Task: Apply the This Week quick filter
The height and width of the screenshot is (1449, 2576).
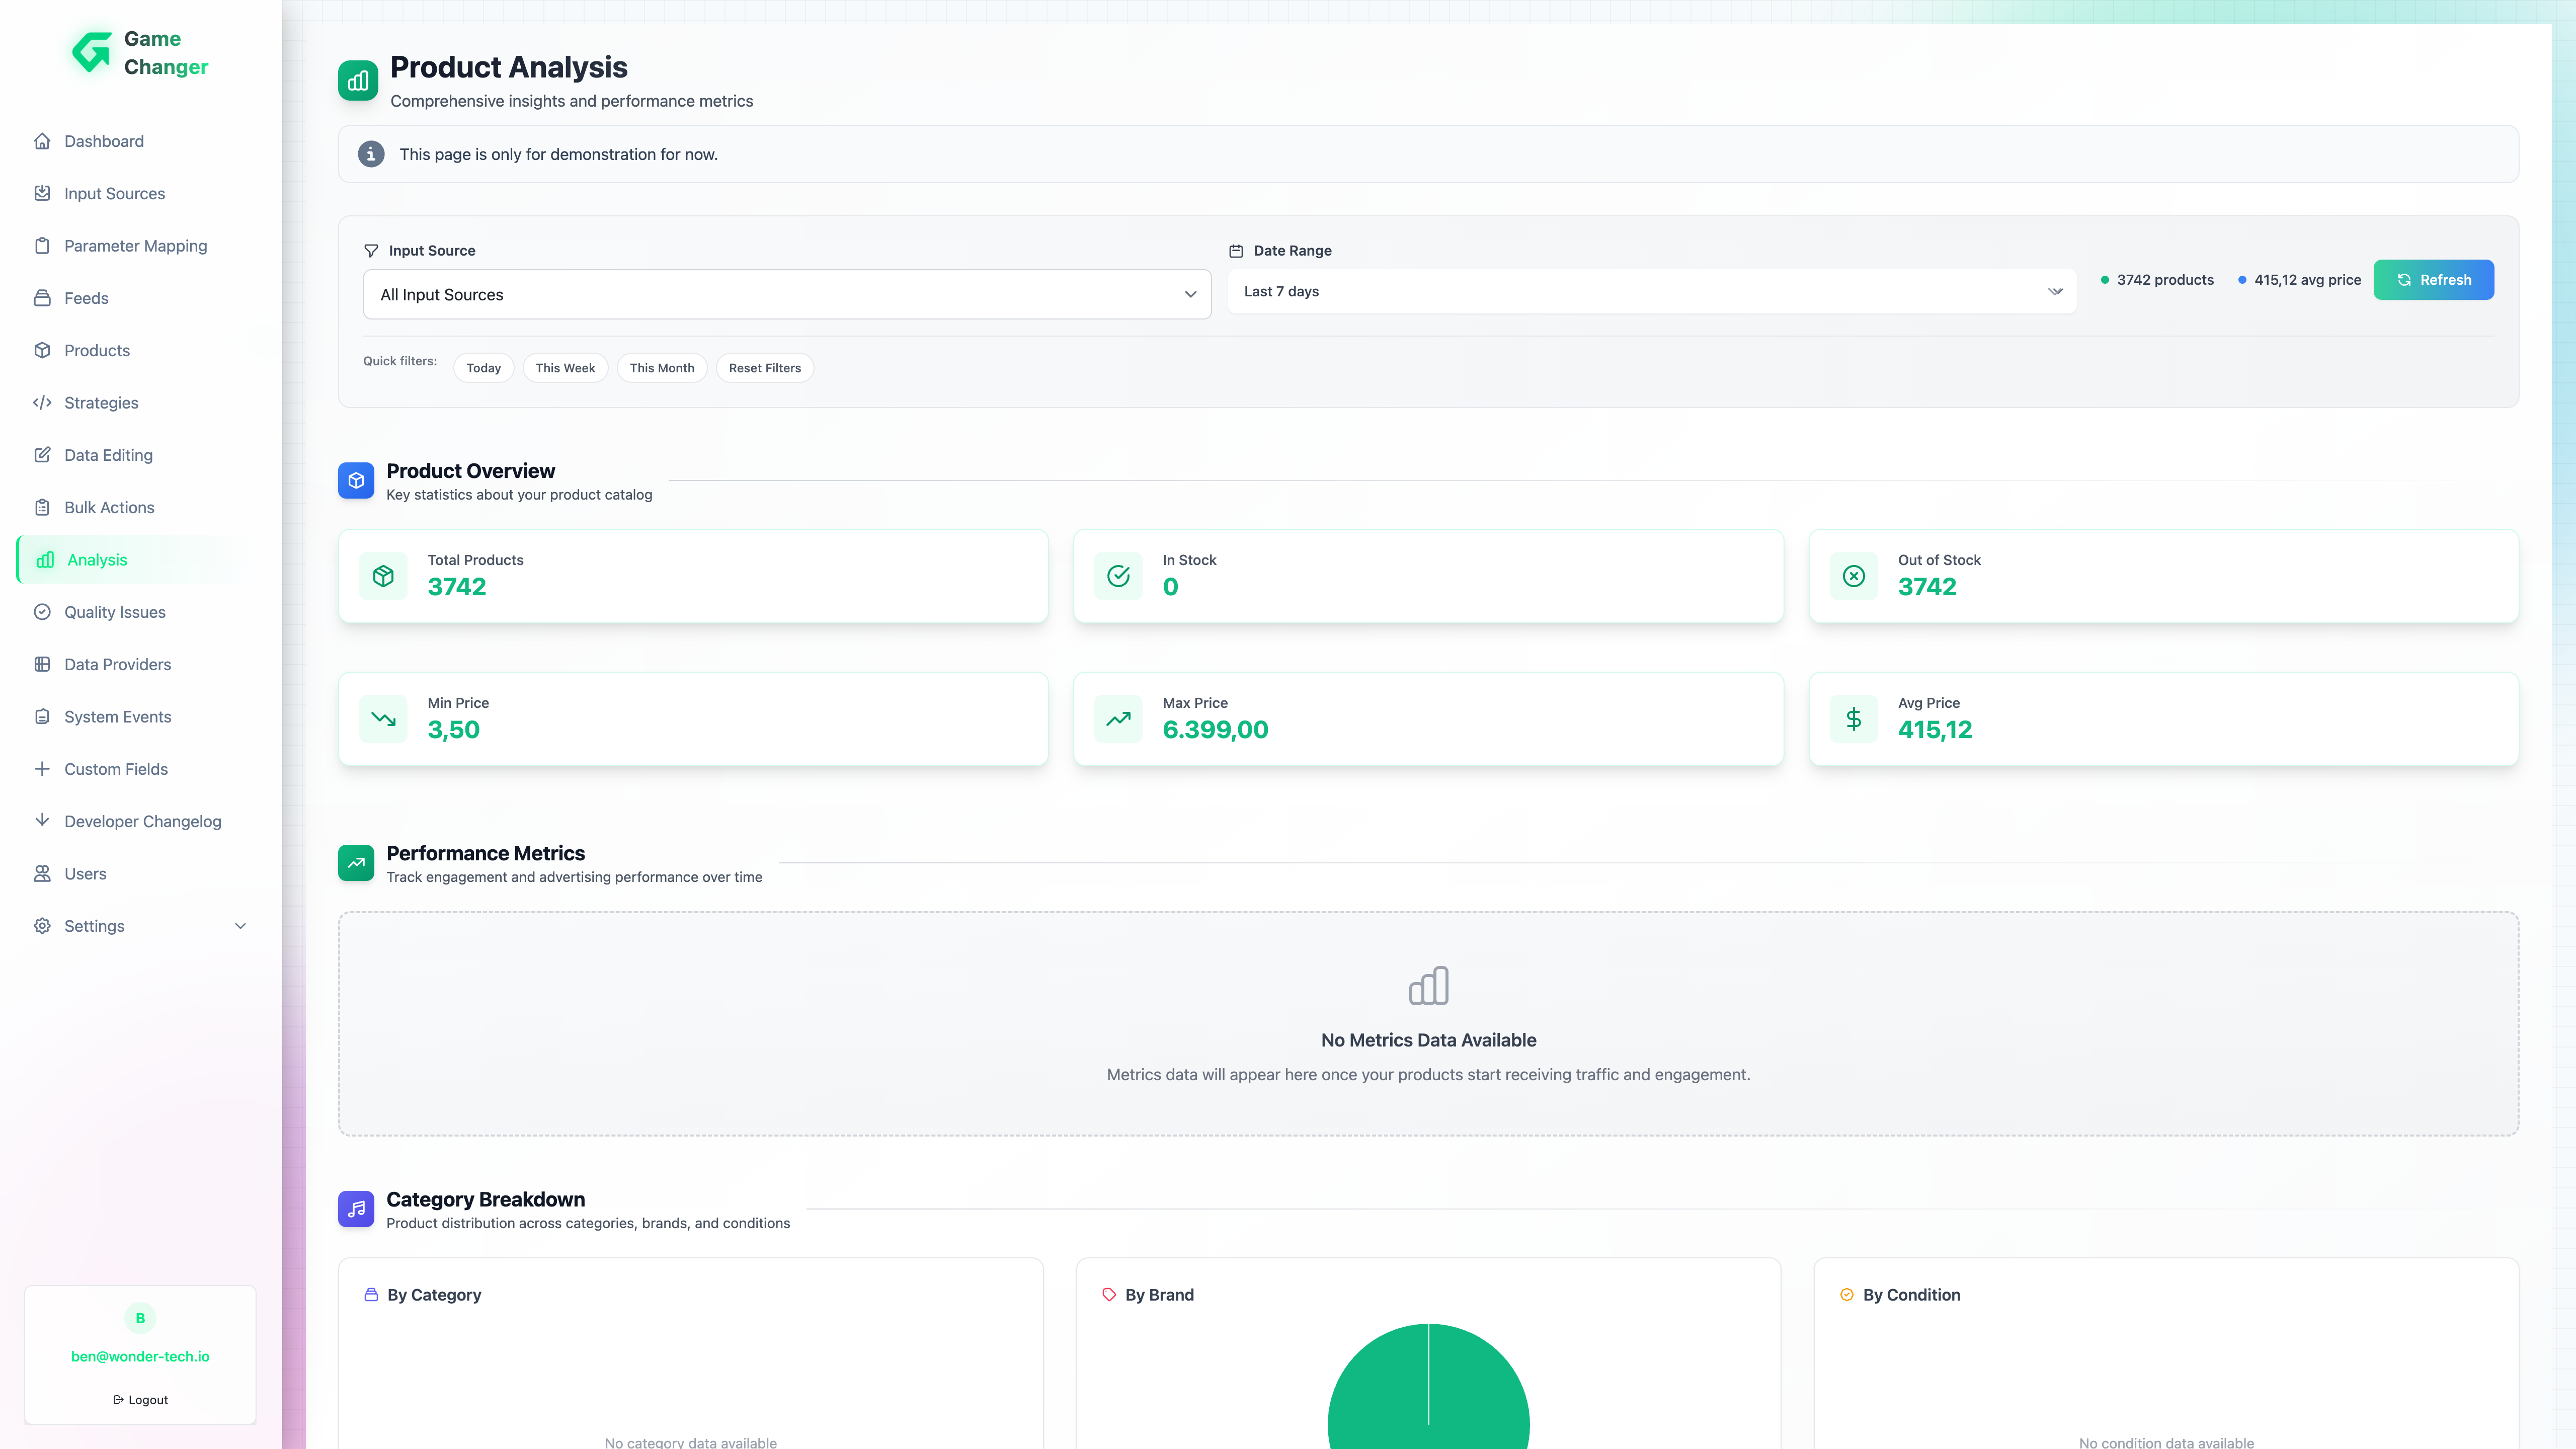Action: [x=565, y=368]
